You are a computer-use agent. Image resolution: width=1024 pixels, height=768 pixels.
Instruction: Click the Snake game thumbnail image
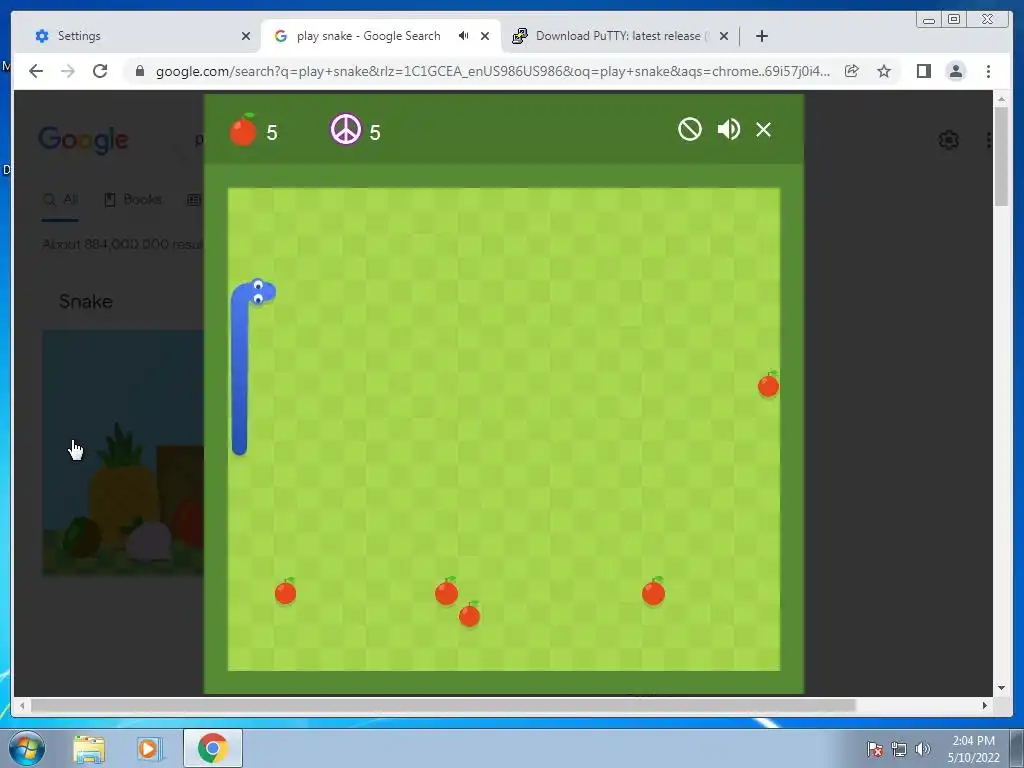[x=123, y=453]
